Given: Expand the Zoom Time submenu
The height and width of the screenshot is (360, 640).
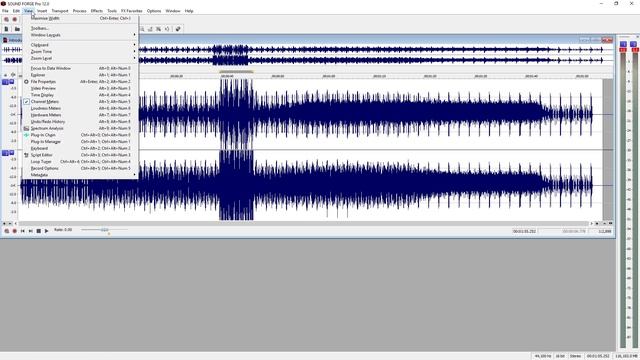Looking at the screenshot, I should click(80, 52).
